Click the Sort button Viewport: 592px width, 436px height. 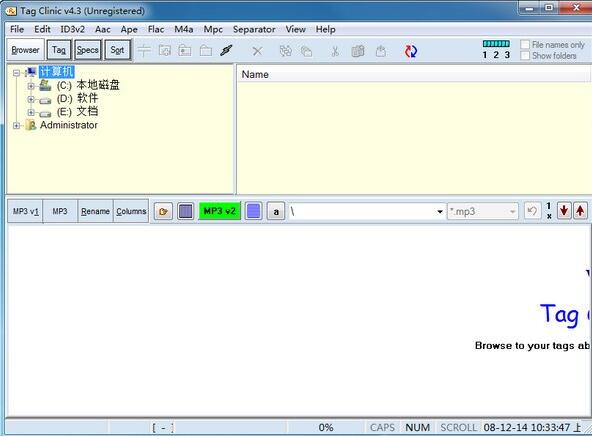tap(117, 50)
